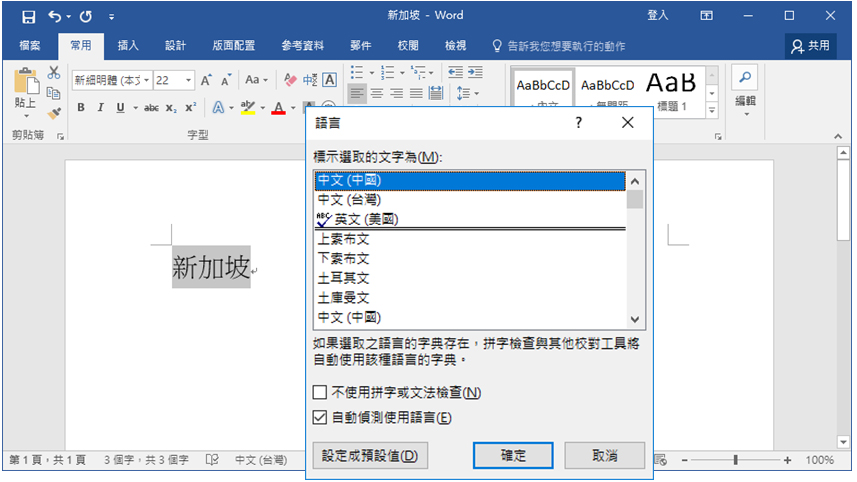Viewport: 857px width, 482px height.
Task: Expand the styles gallery more arrow
Action: [712, 110]
